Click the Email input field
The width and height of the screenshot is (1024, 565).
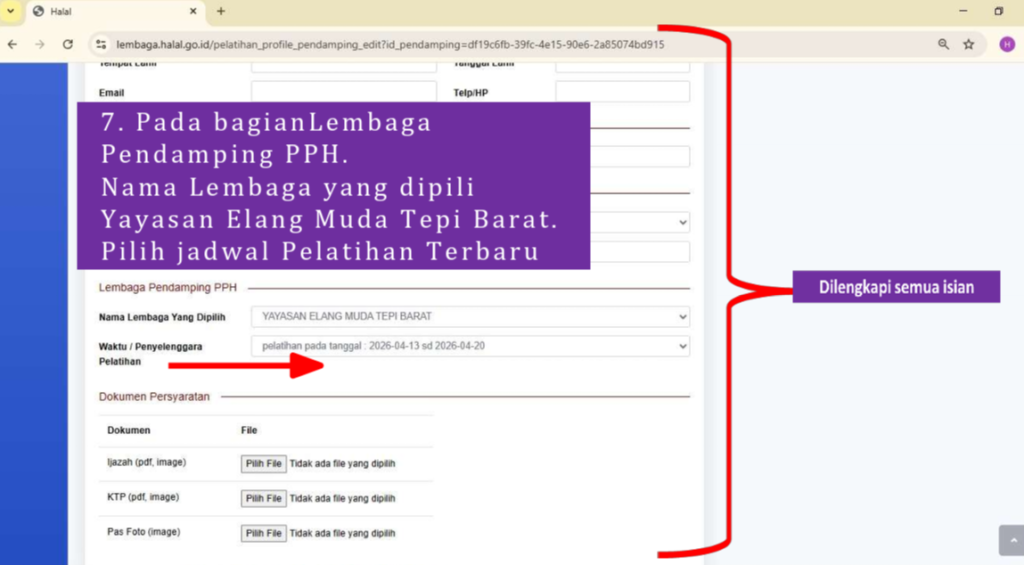click(344, 92)
